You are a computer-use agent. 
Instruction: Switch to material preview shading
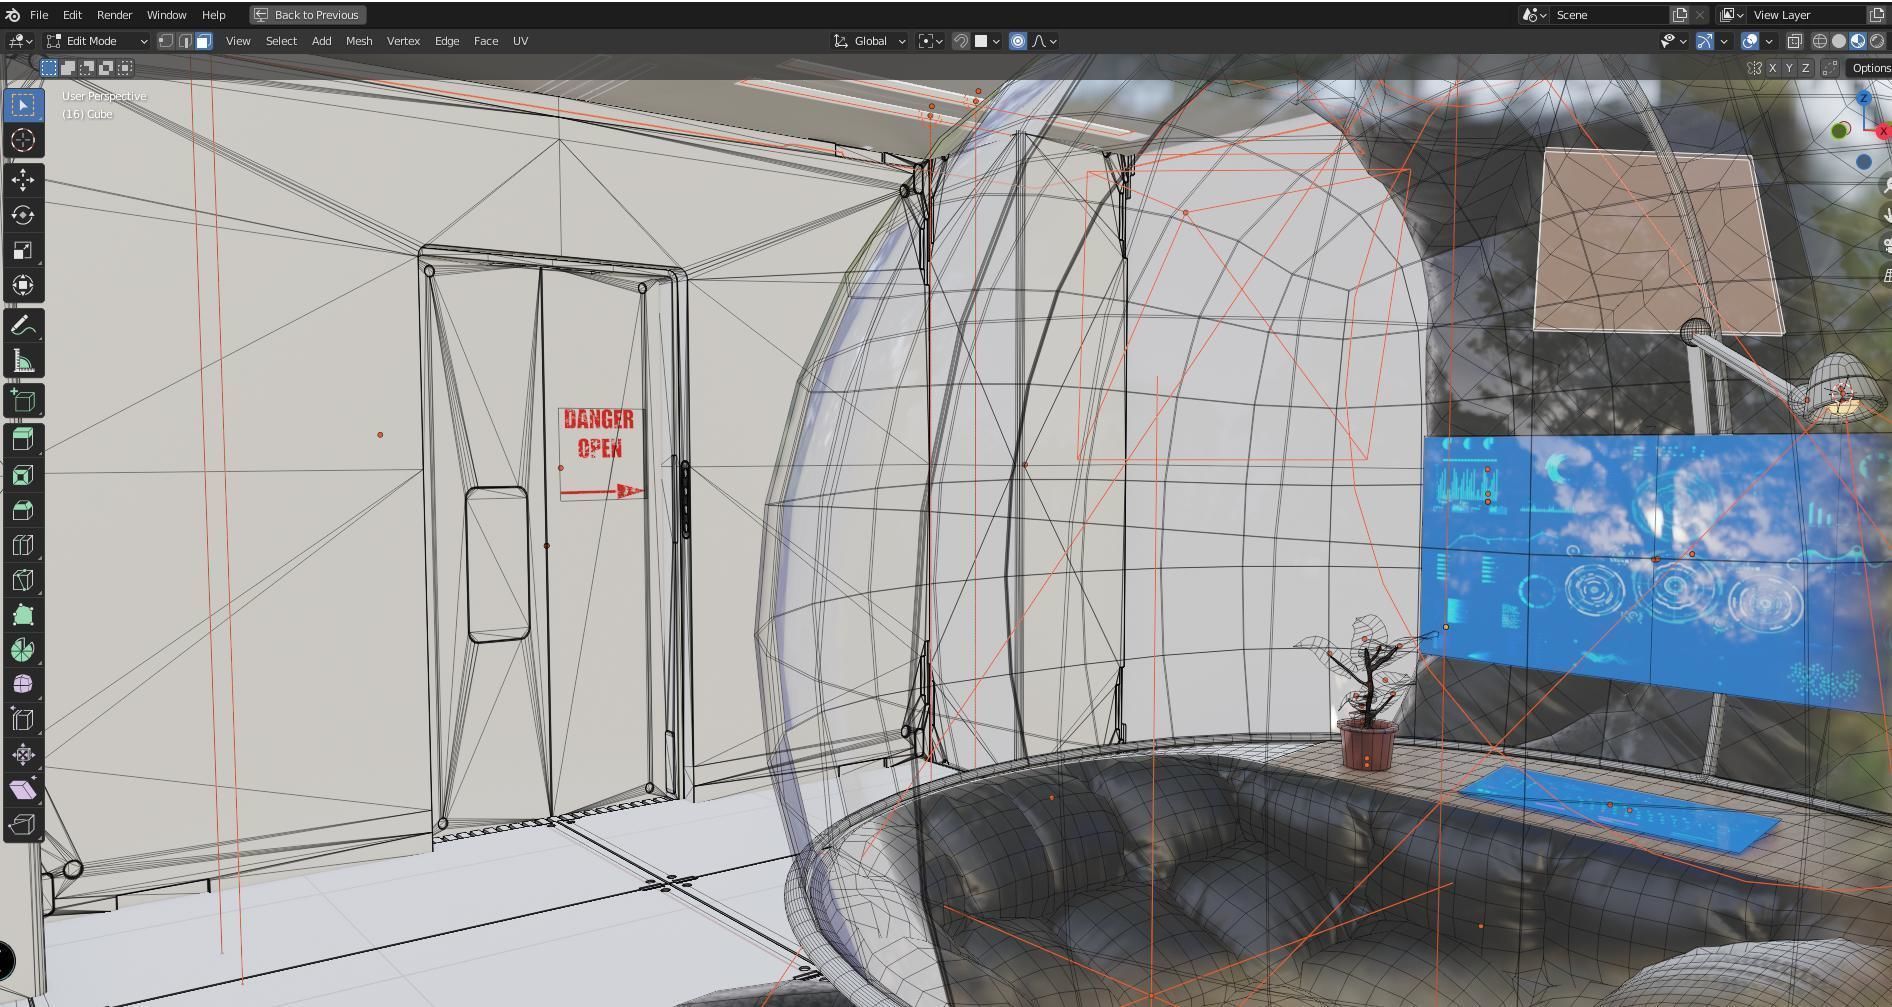pyautogui.click(x=1858, y=41)
